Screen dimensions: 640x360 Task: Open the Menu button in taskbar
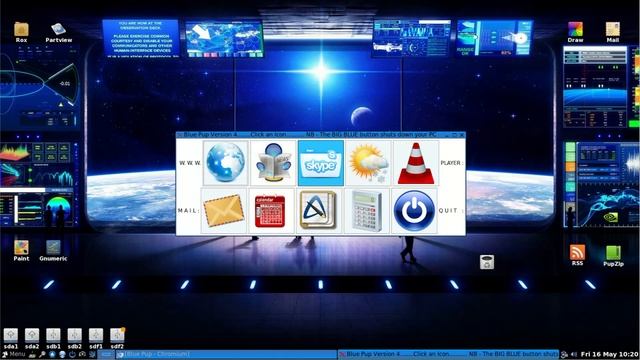point(14,354)
